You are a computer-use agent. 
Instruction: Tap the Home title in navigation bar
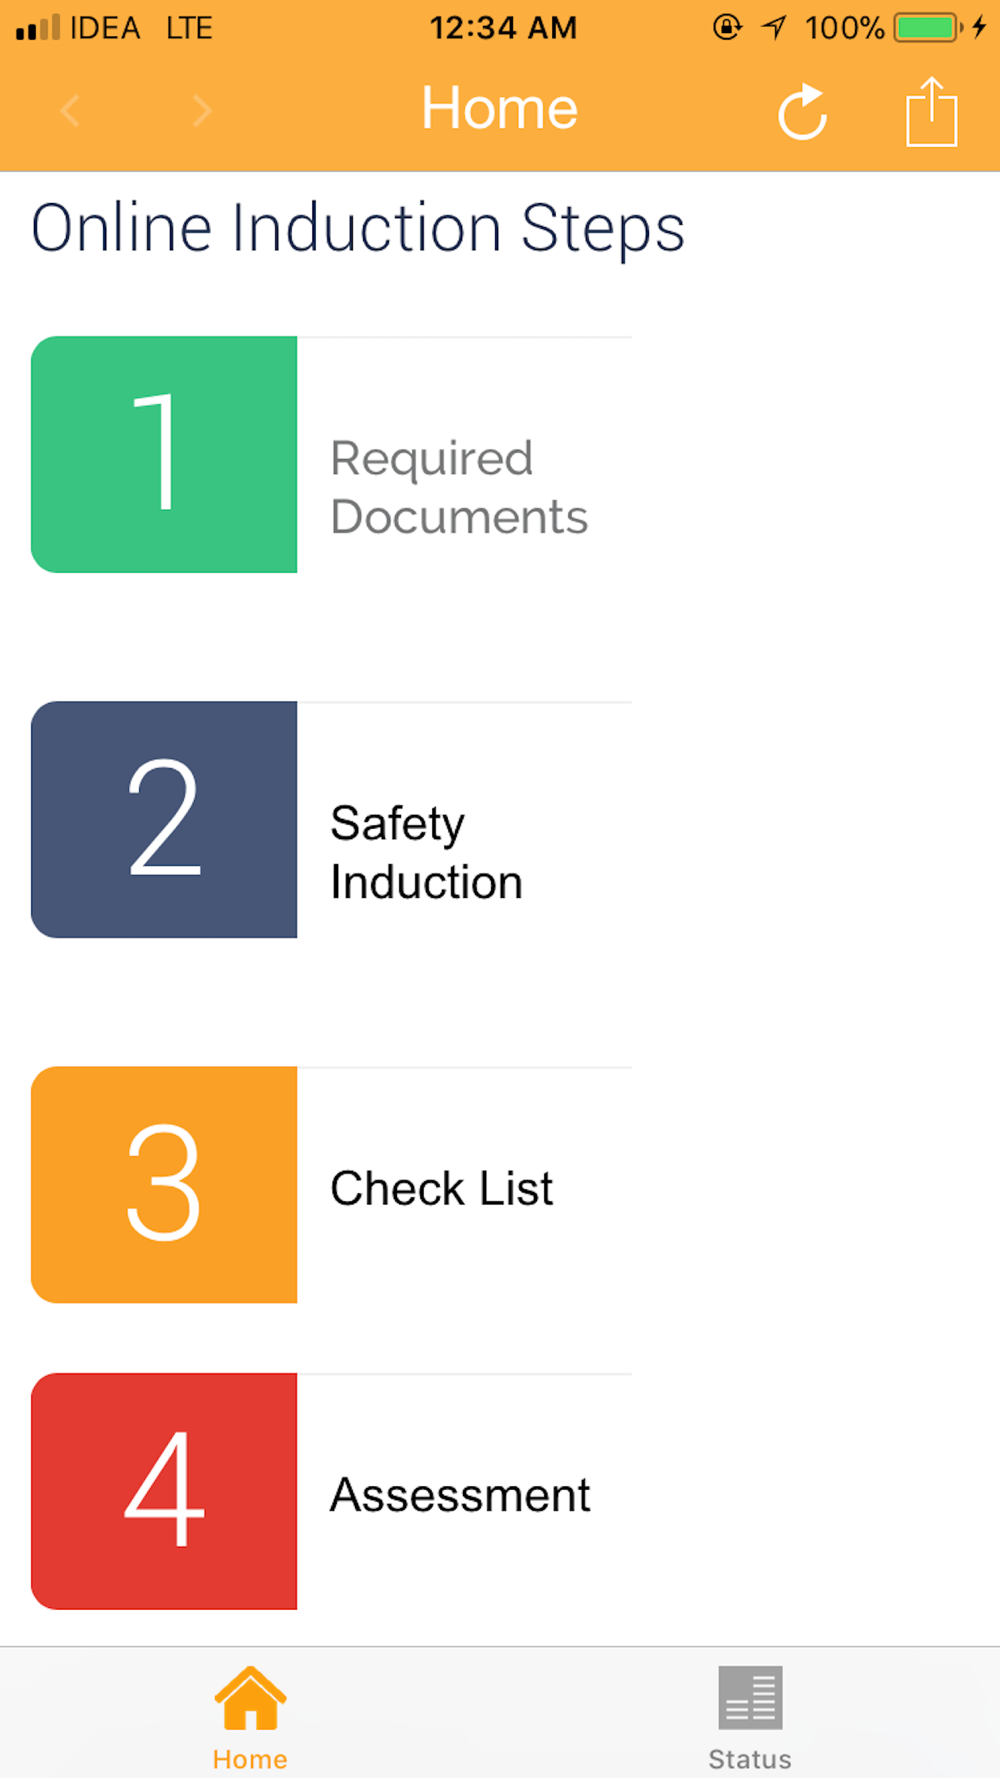click(x=500, y=108)
